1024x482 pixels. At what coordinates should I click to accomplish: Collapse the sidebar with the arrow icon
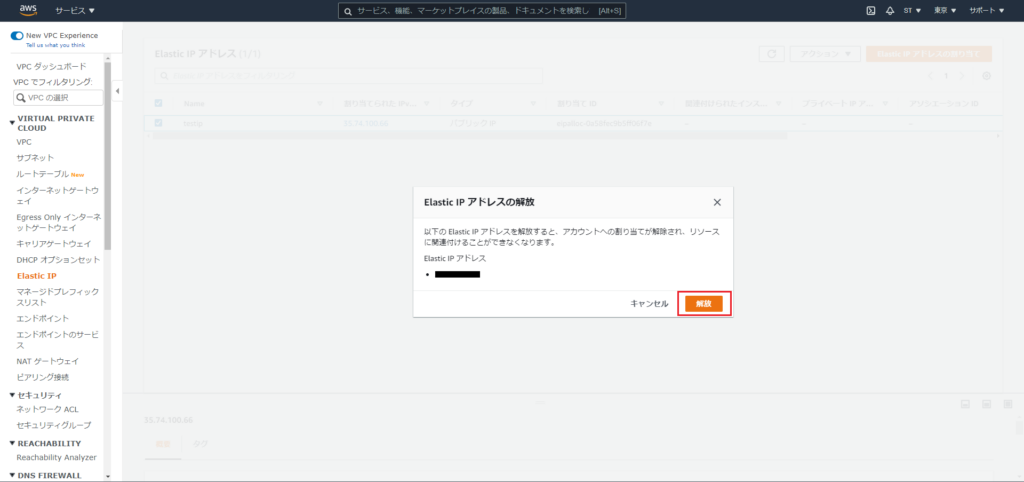tap(118, 92)
